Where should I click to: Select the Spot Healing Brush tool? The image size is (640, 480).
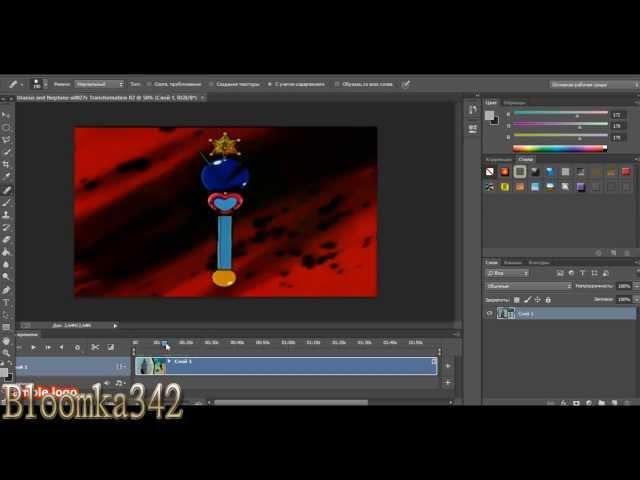point(6,190)
